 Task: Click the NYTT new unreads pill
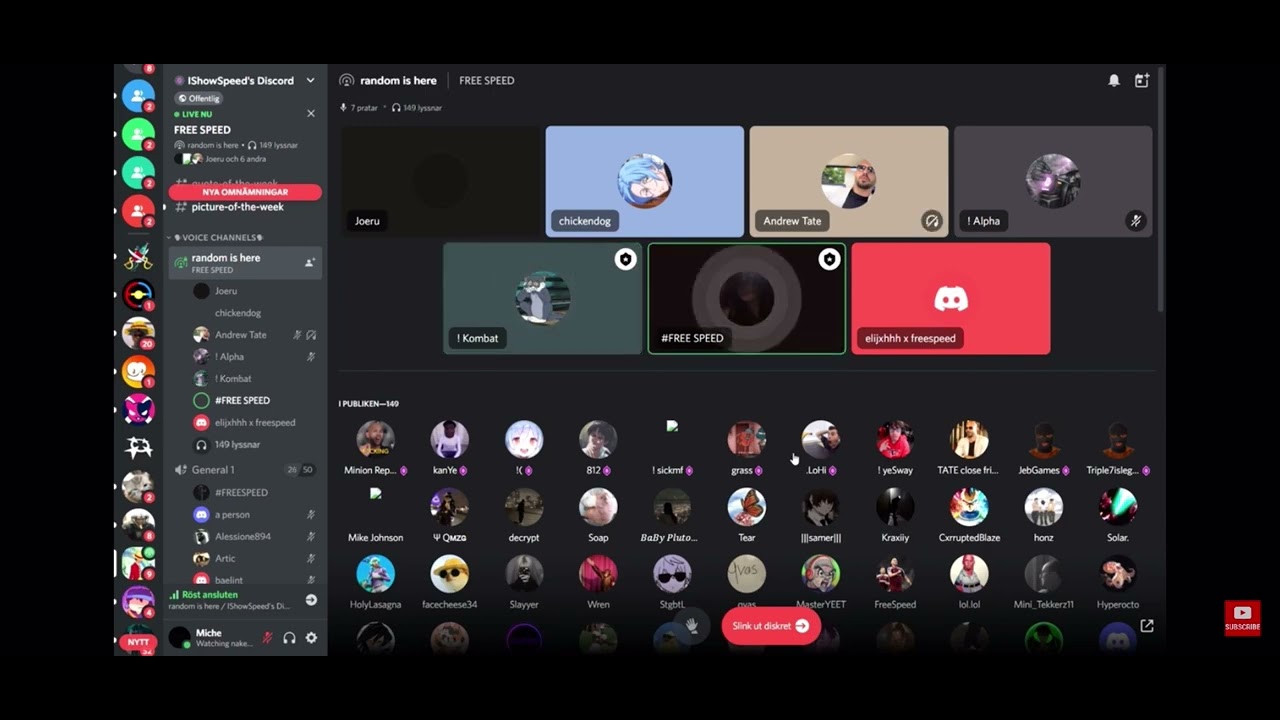138,642
